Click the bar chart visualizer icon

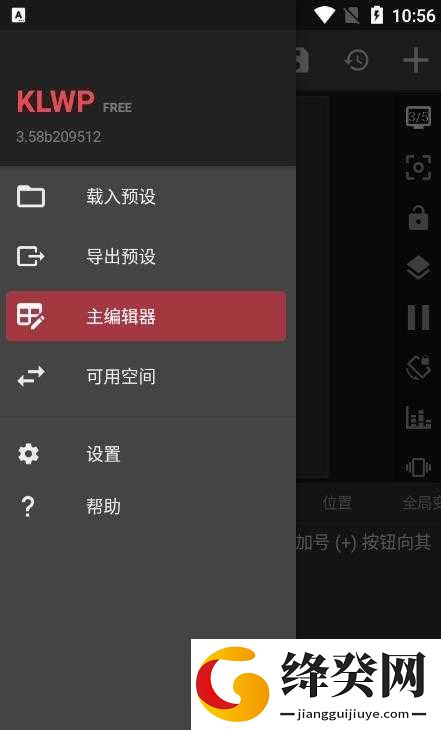[418, 417]
